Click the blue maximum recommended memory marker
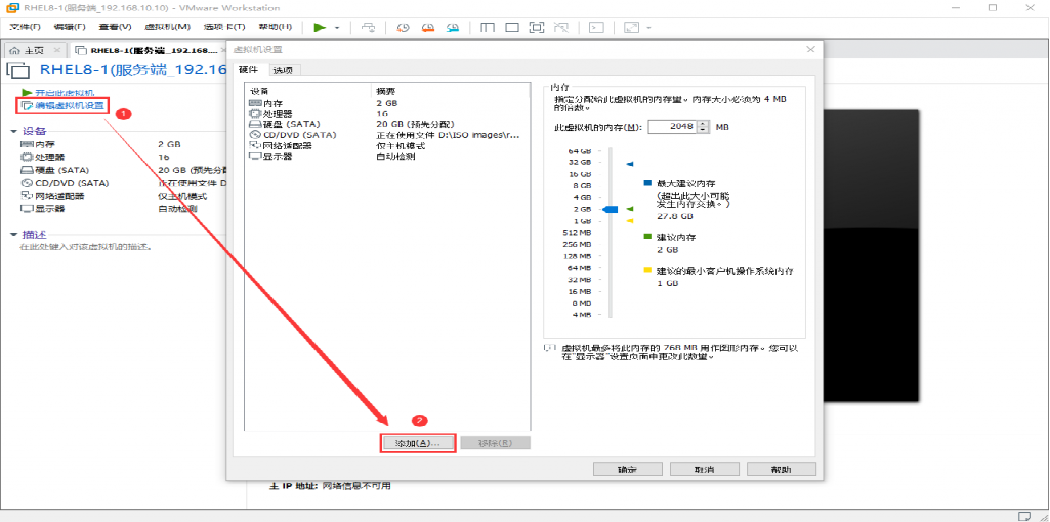This screenshot has width=1050, height=522. tap(629, 163)
